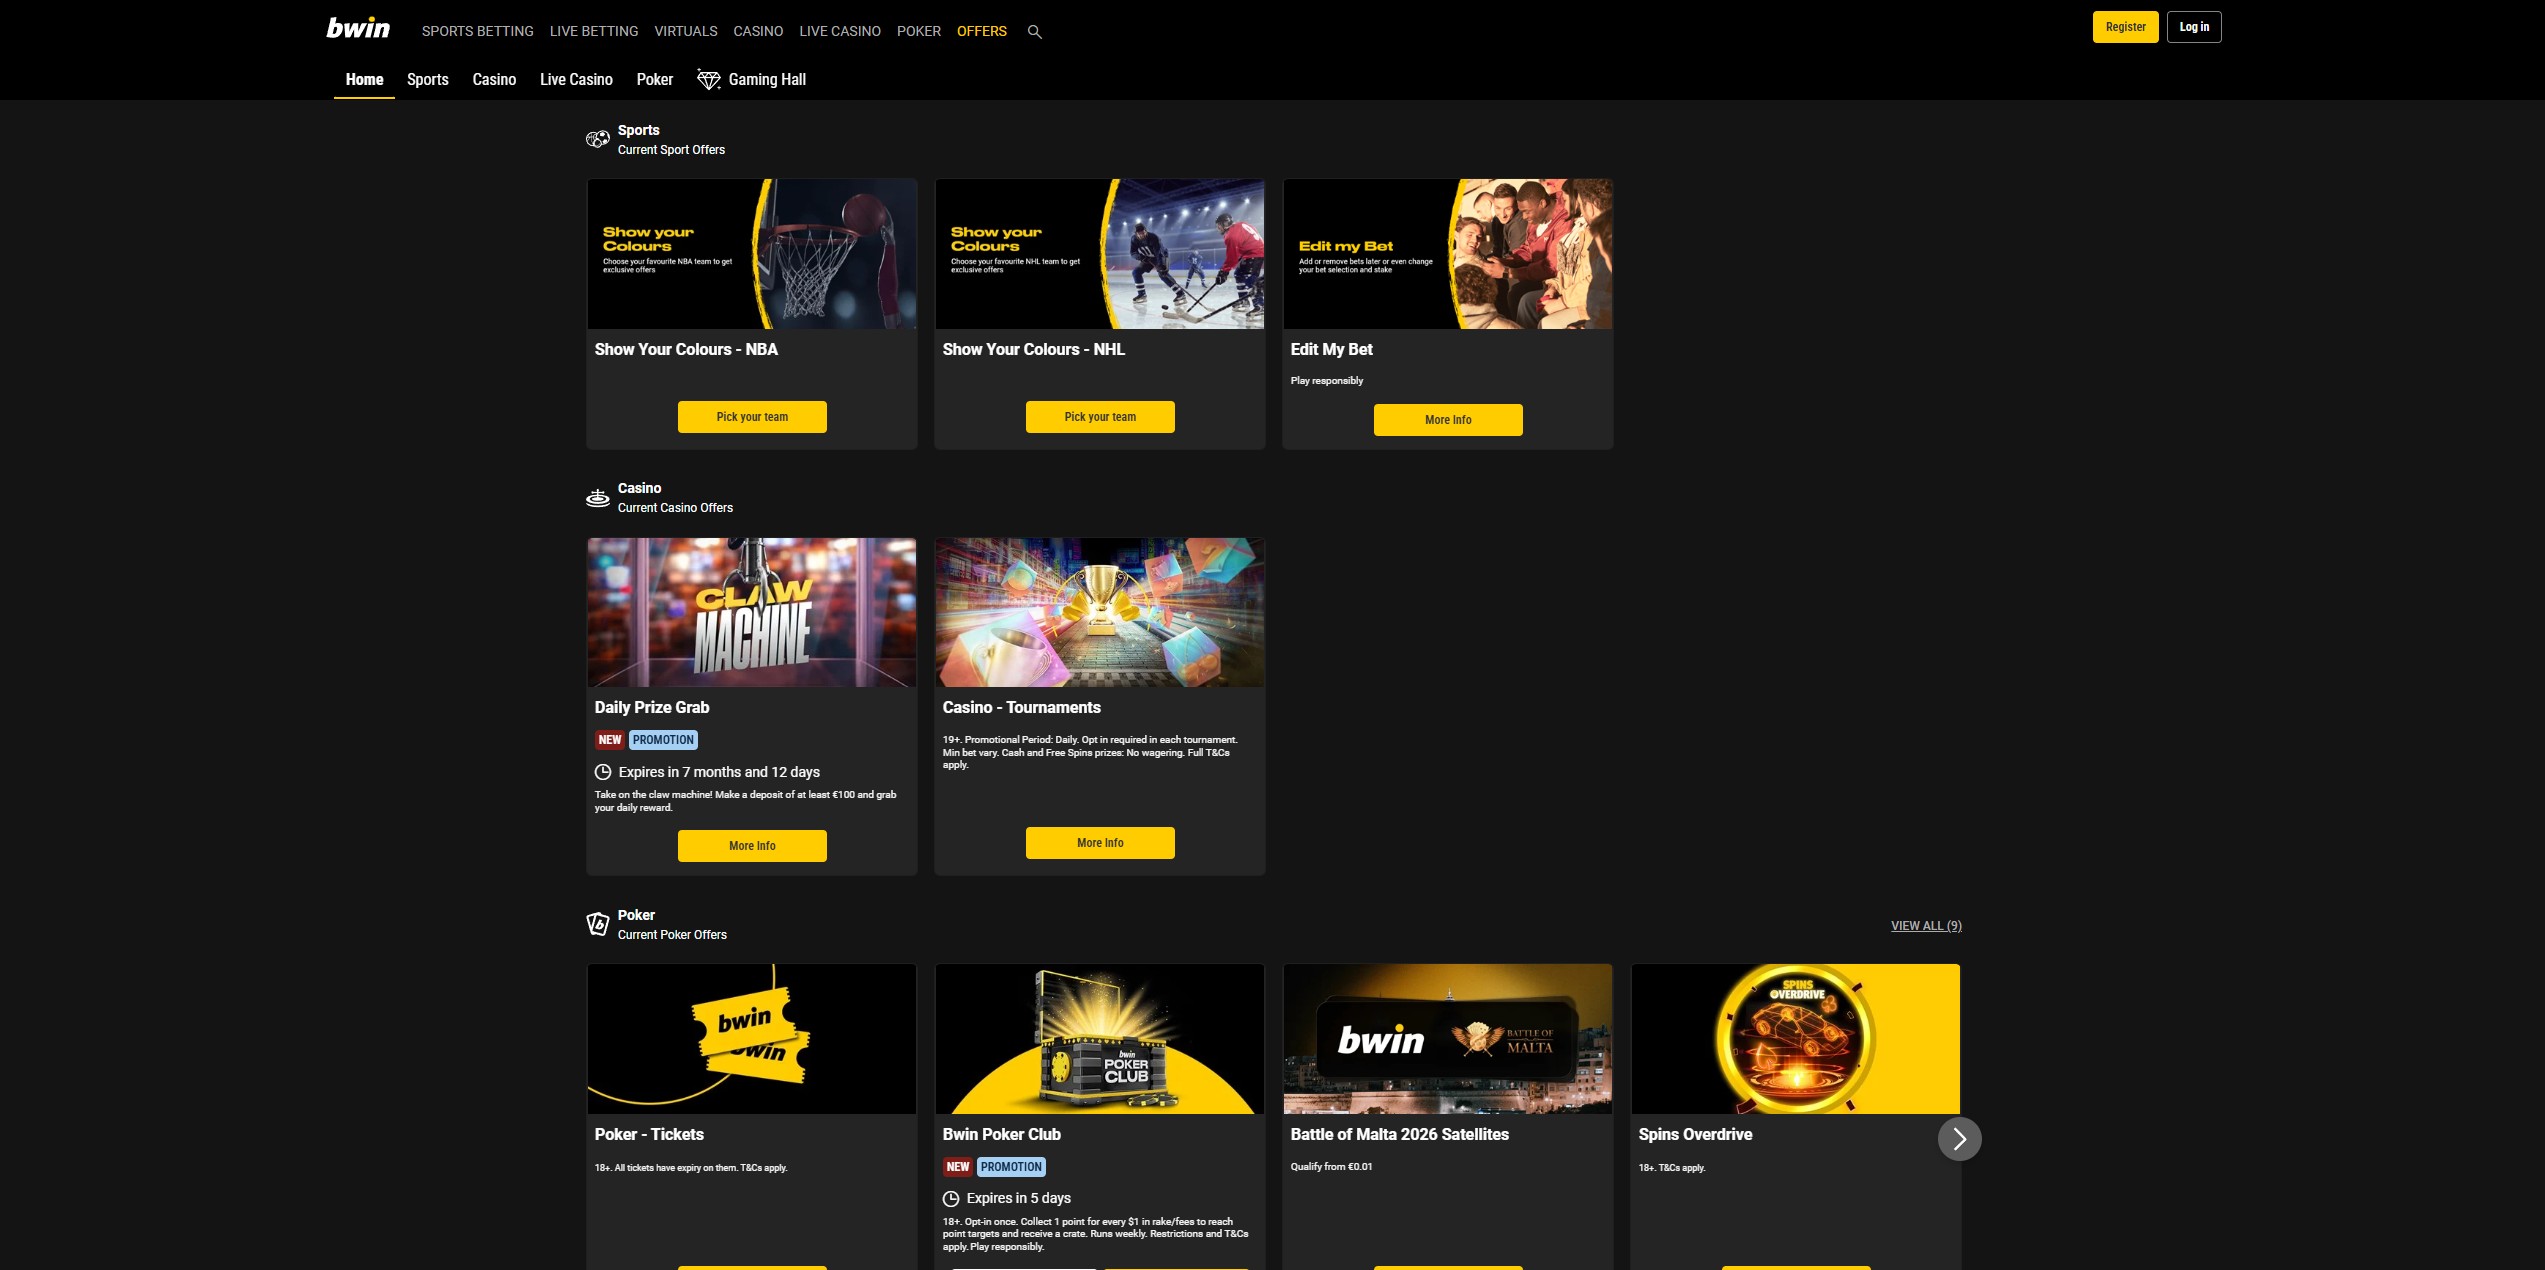
Task: Open the Battle of Malta banner image
Action: [1448, 1039]
